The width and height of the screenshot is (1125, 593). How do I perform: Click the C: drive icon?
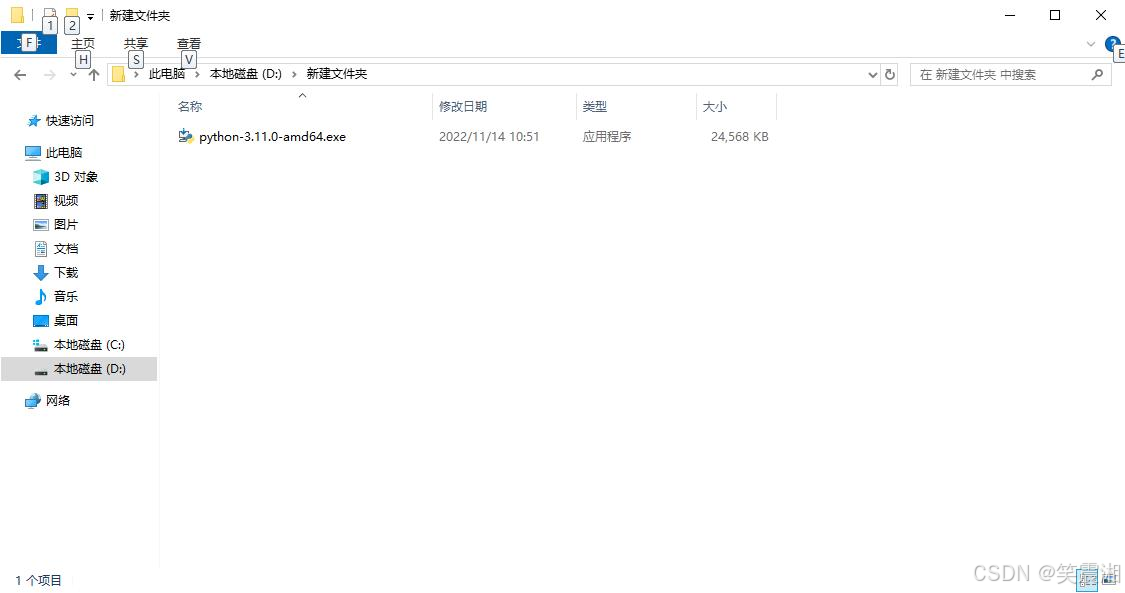41,345
